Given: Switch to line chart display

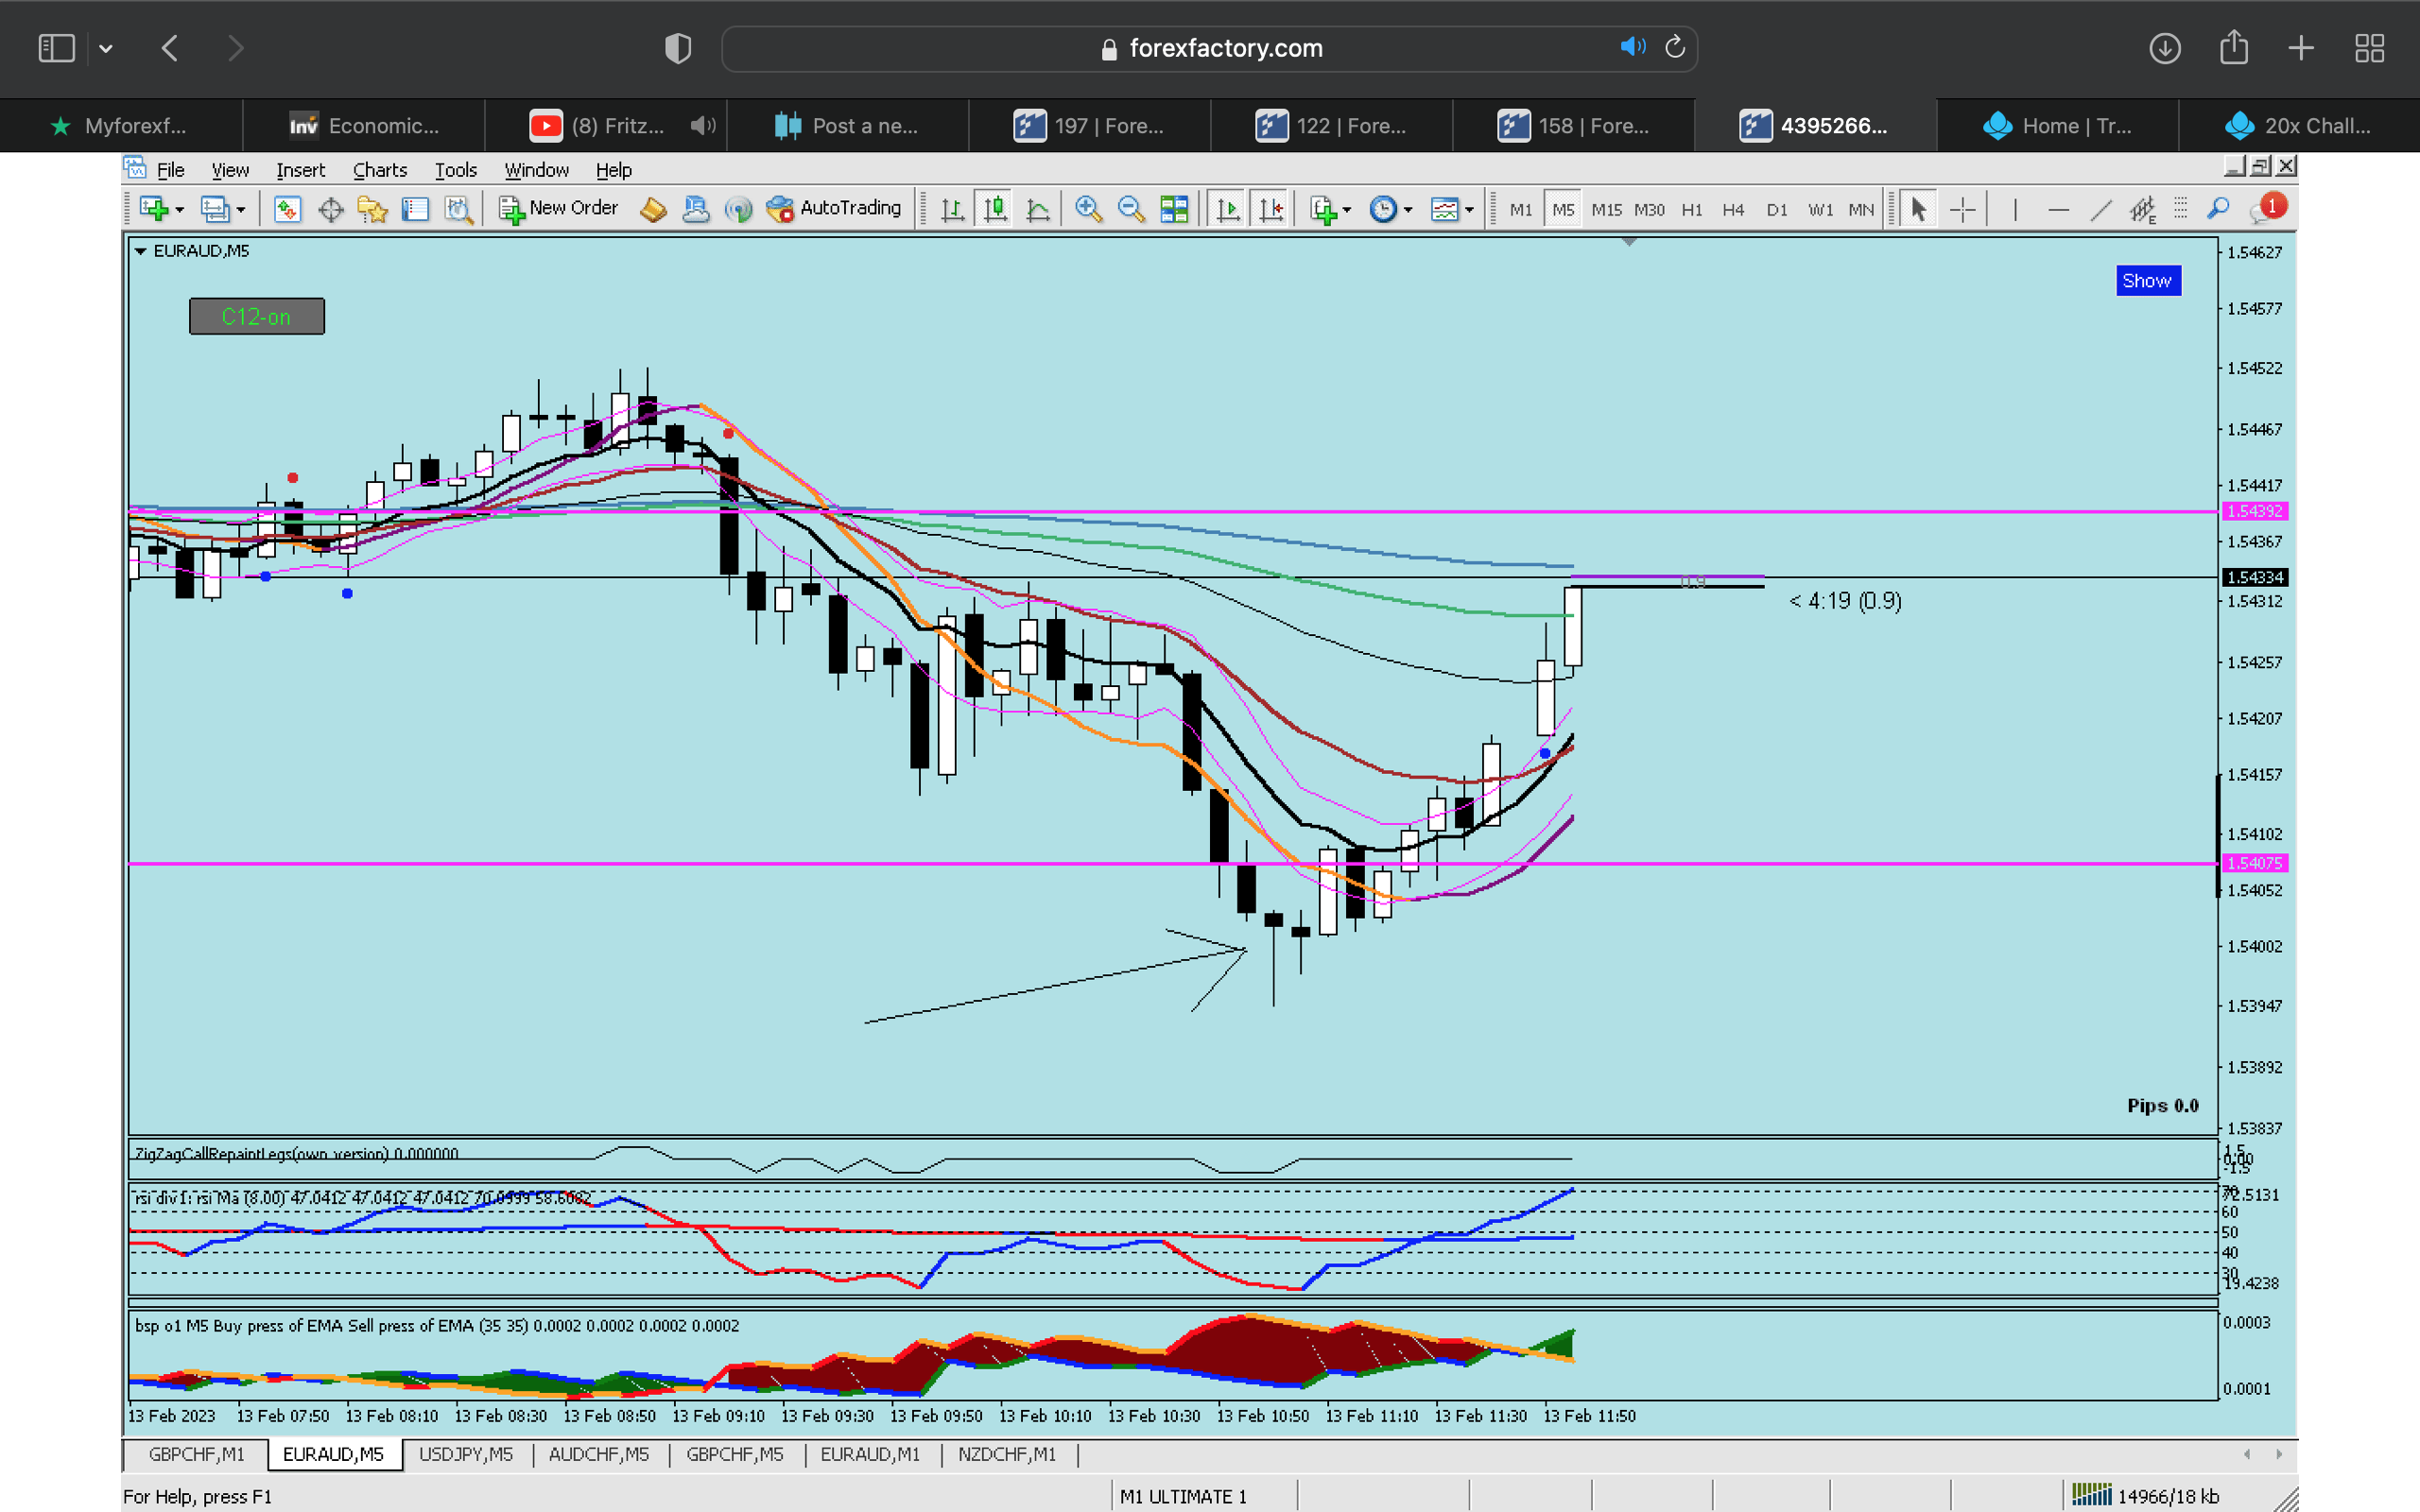Looking at the screenshot, I should coord(1038,209).
